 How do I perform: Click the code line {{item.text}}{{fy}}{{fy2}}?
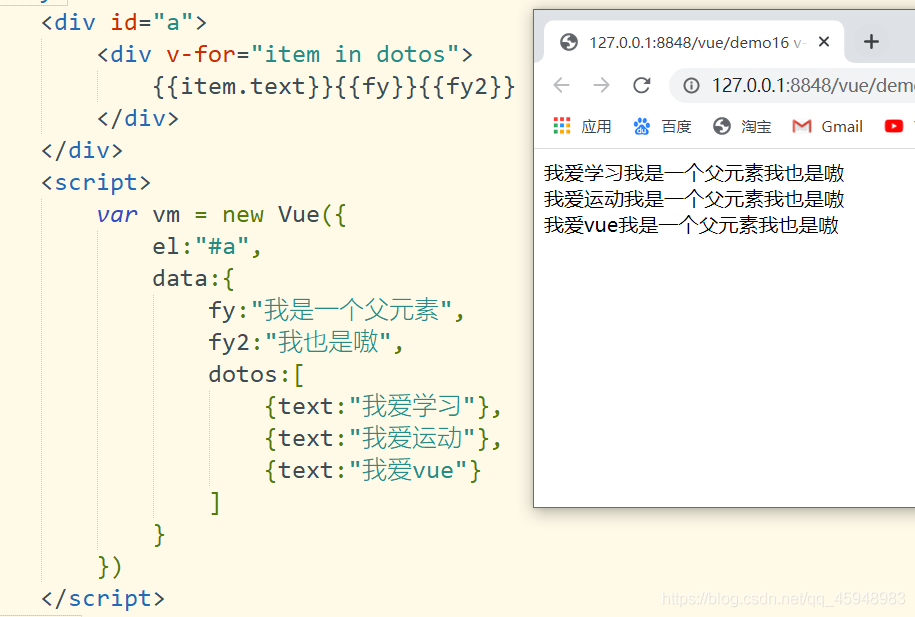coord(334,86)
